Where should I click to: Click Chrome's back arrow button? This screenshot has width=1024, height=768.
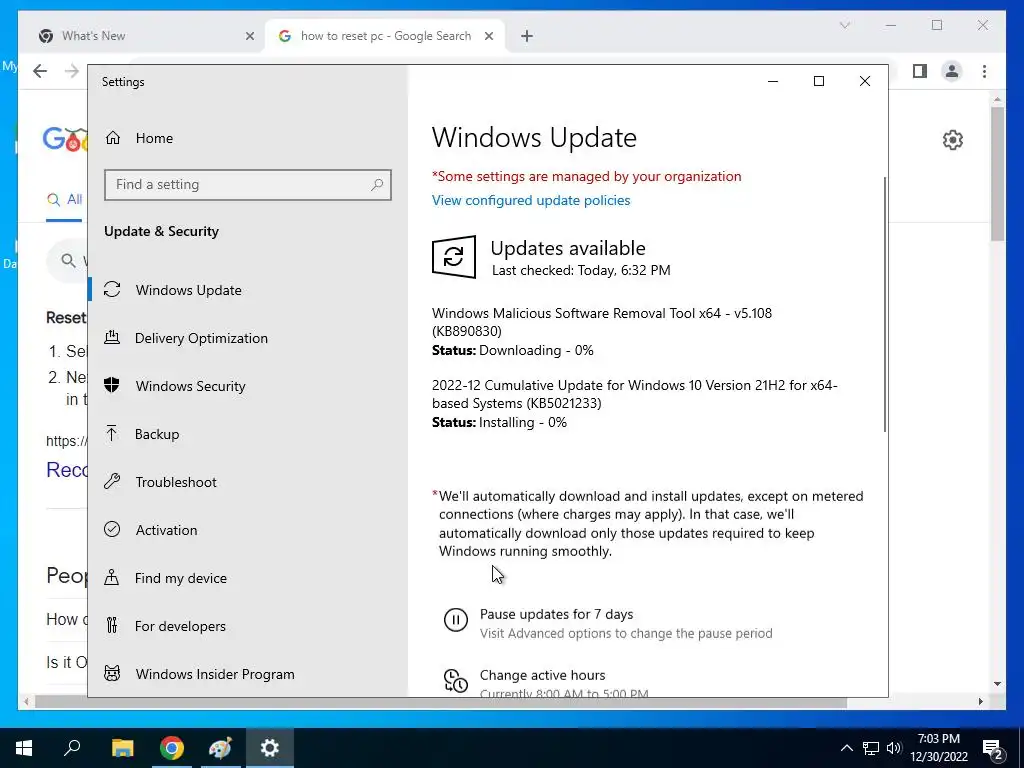(40, 71)
